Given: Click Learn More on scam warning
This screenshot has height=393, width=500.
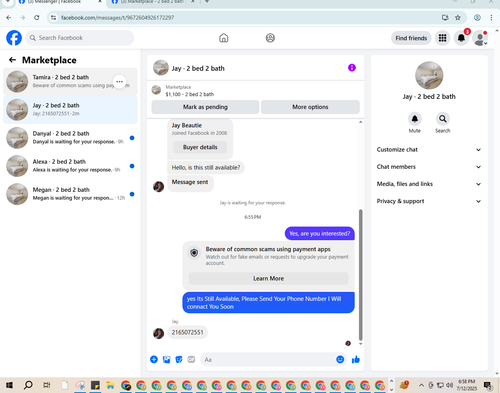Looking at the screenshot, I should click(268, 278).
